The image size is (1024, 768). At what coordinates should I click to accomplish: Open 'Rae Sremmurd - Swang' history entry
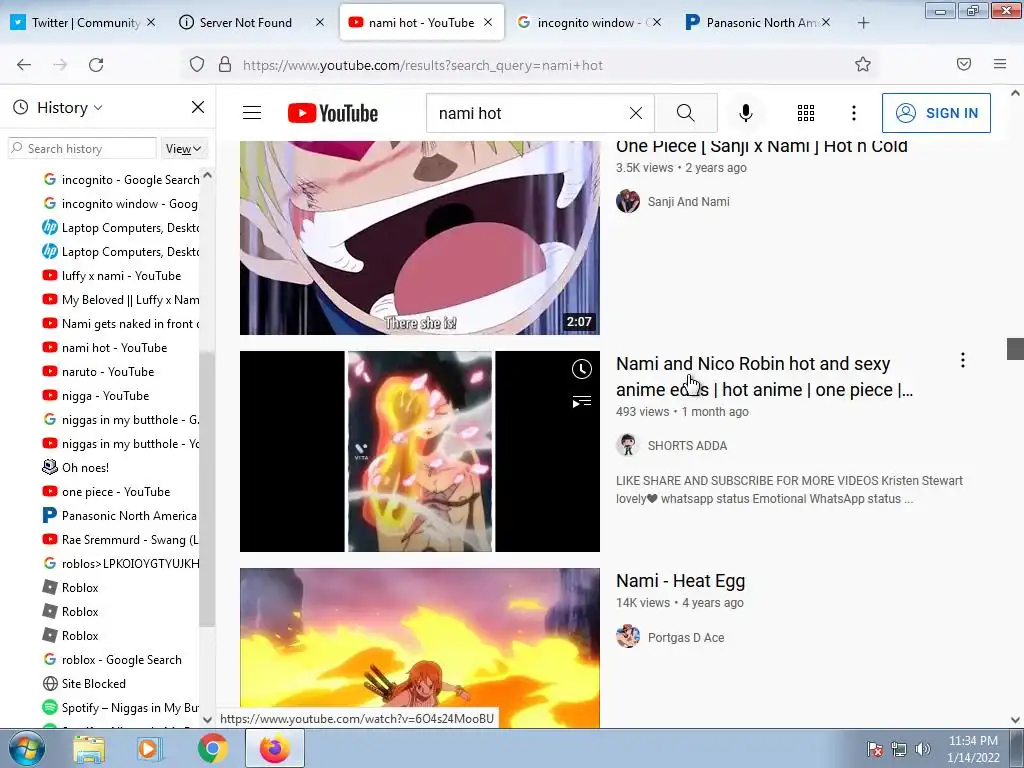pyautogui.click(x=120, y=540)
